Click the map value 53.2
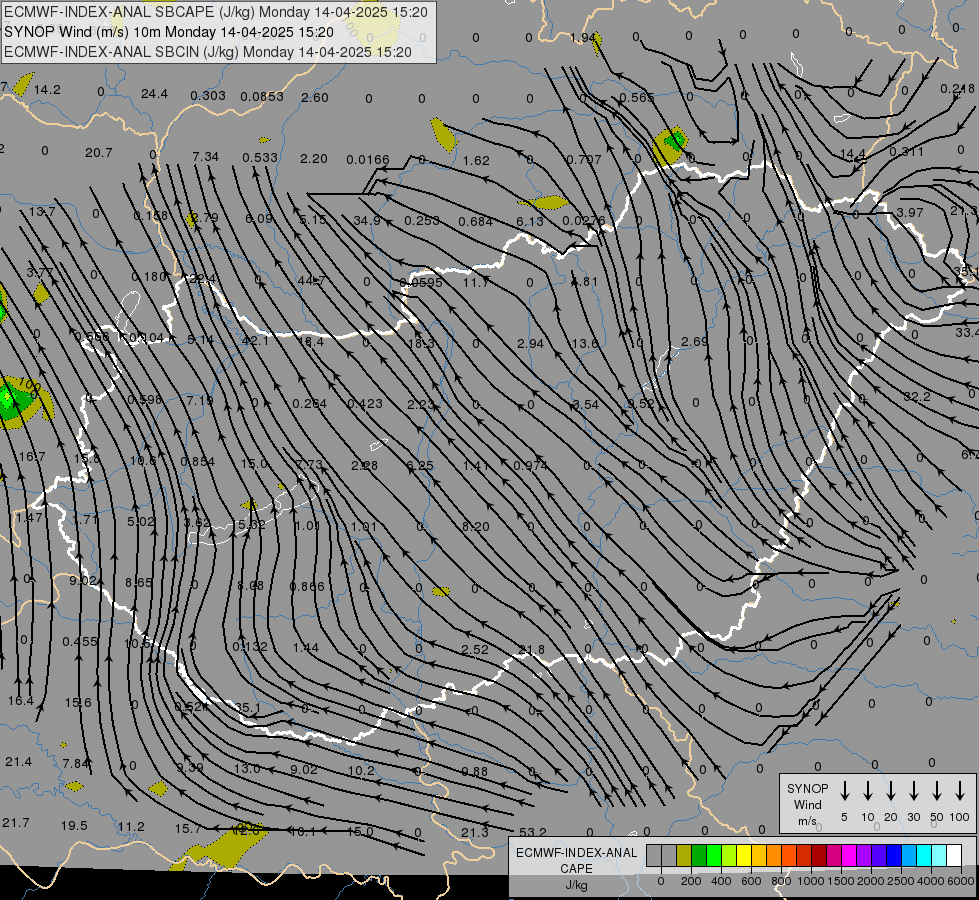 click(x=533, y=832)
